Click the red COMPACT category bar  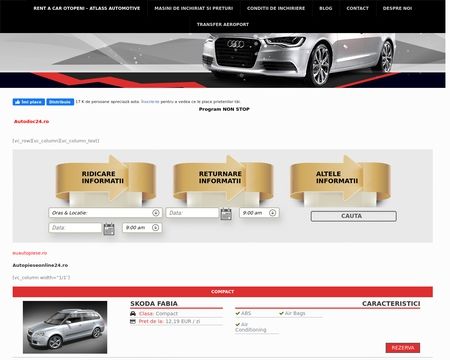[x=223, y=292]
